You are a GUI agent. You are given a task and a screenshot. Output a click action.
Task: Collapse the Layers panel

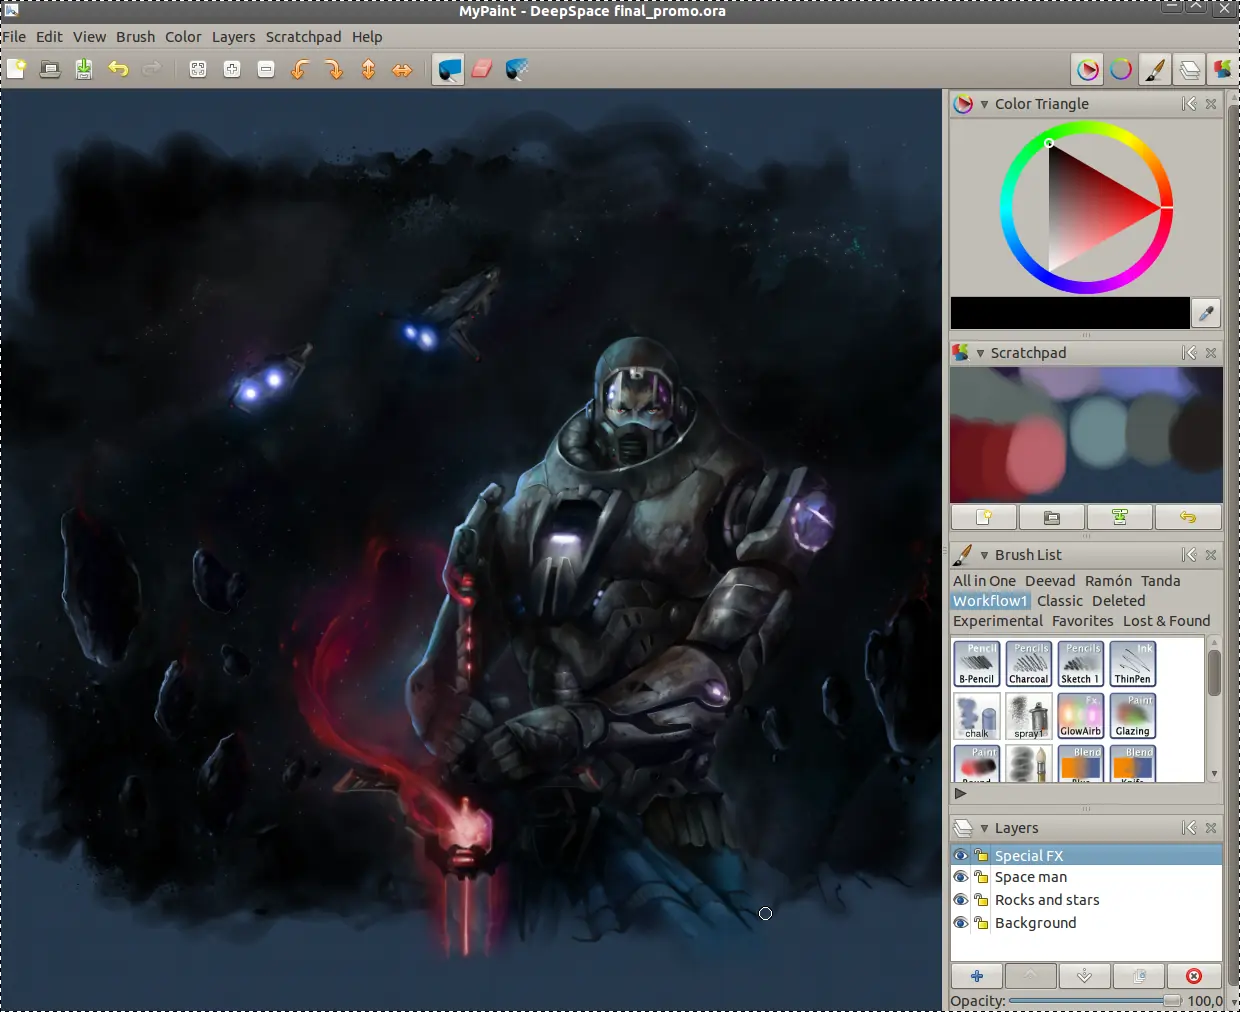pyautogui.click(x=985, y=828)
